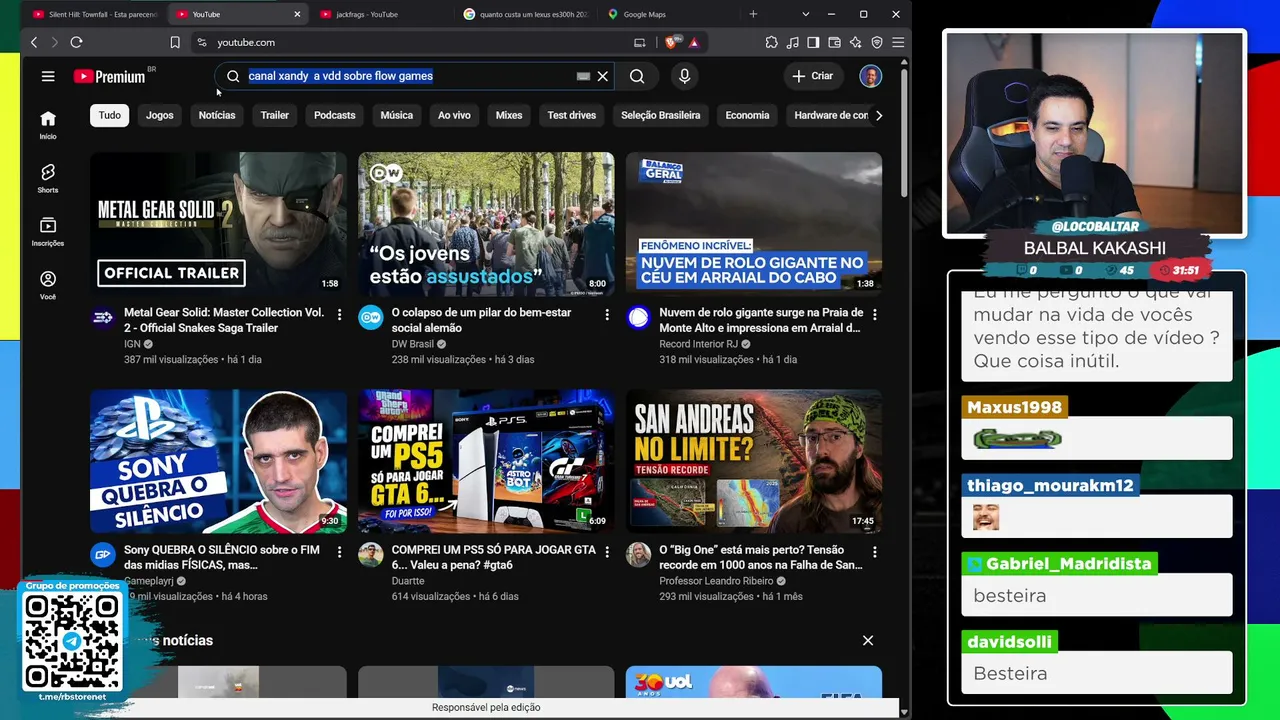Open Professor Leandro Ribeiro channel avatar
This screenshot has height=720, width=1280.
639,555
